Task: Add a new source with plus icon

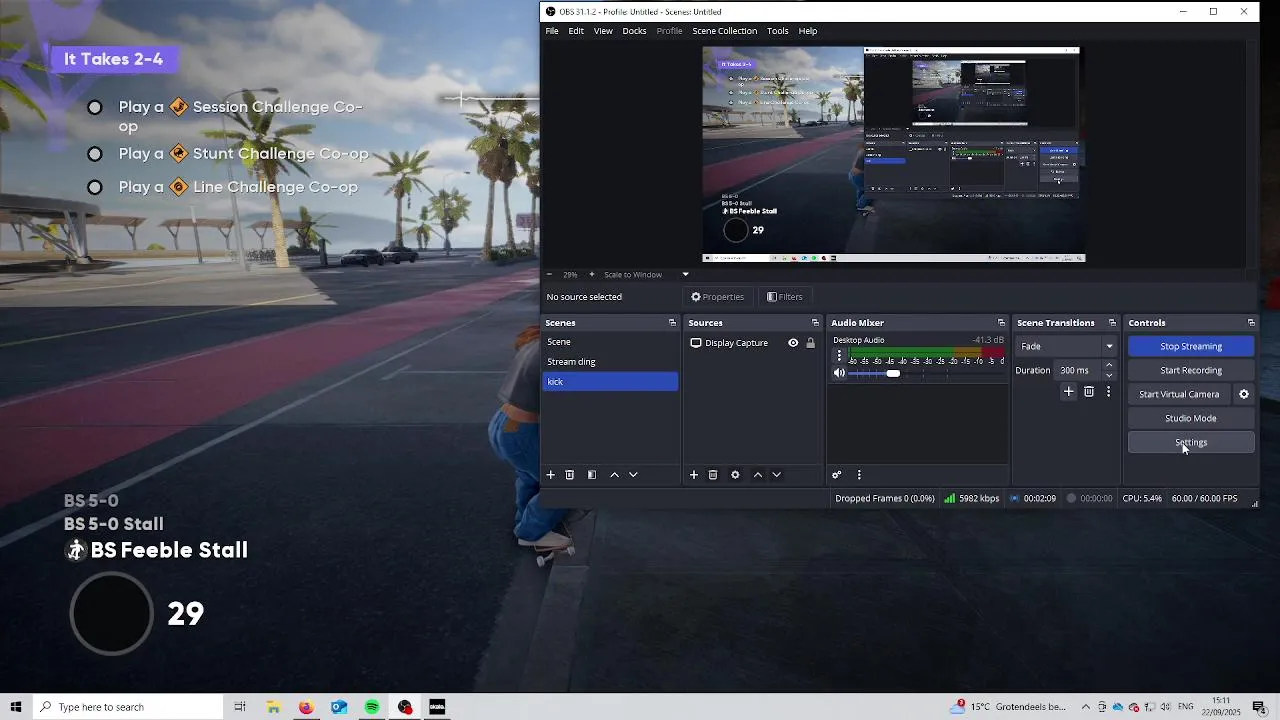Action: [x=693, y=475]
